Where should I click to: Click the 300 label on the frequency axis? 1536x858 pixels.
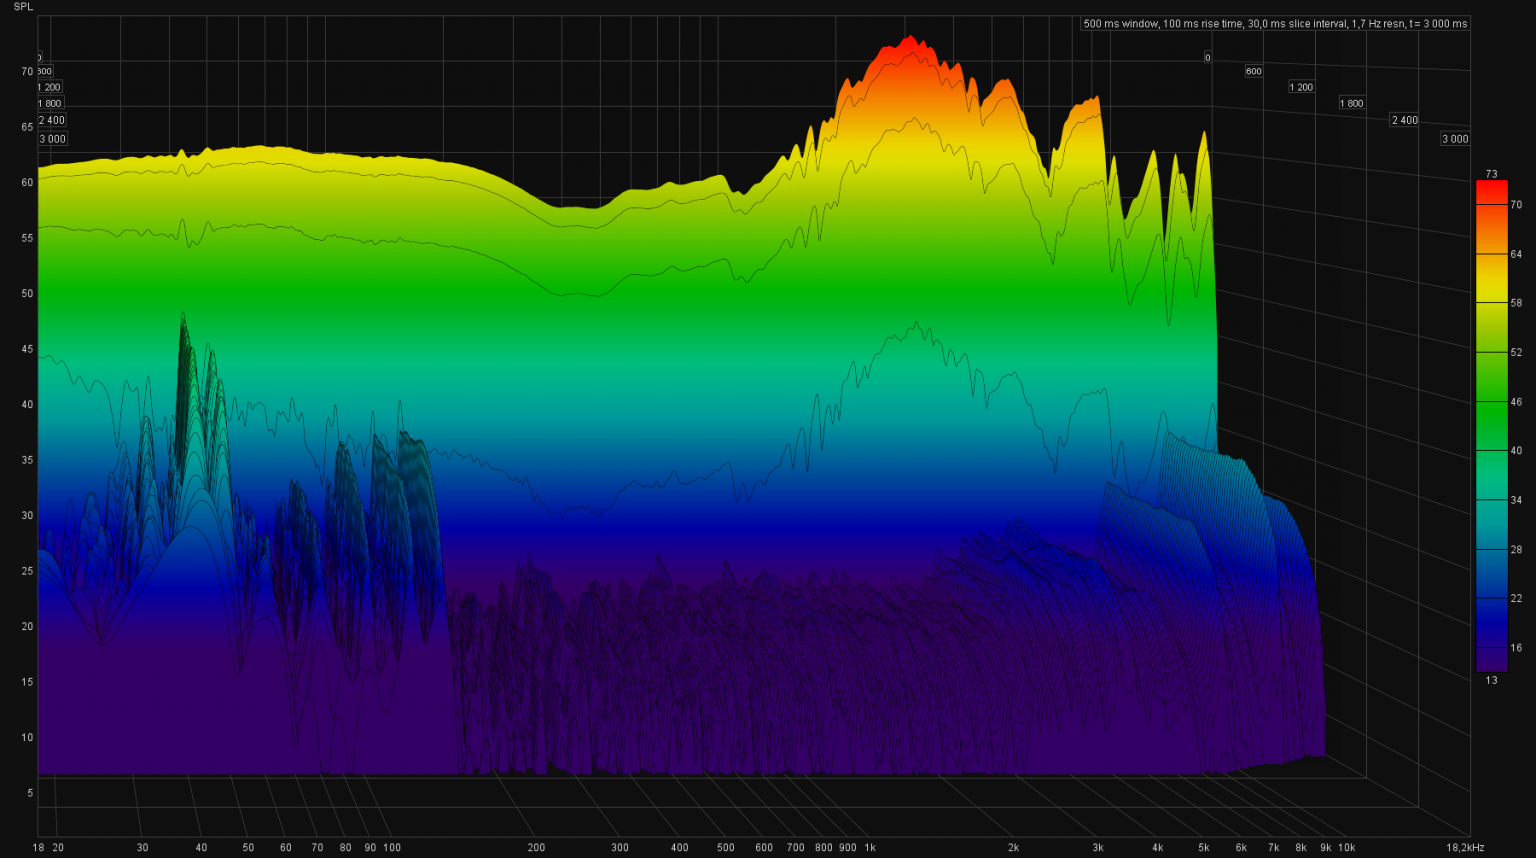620,847
